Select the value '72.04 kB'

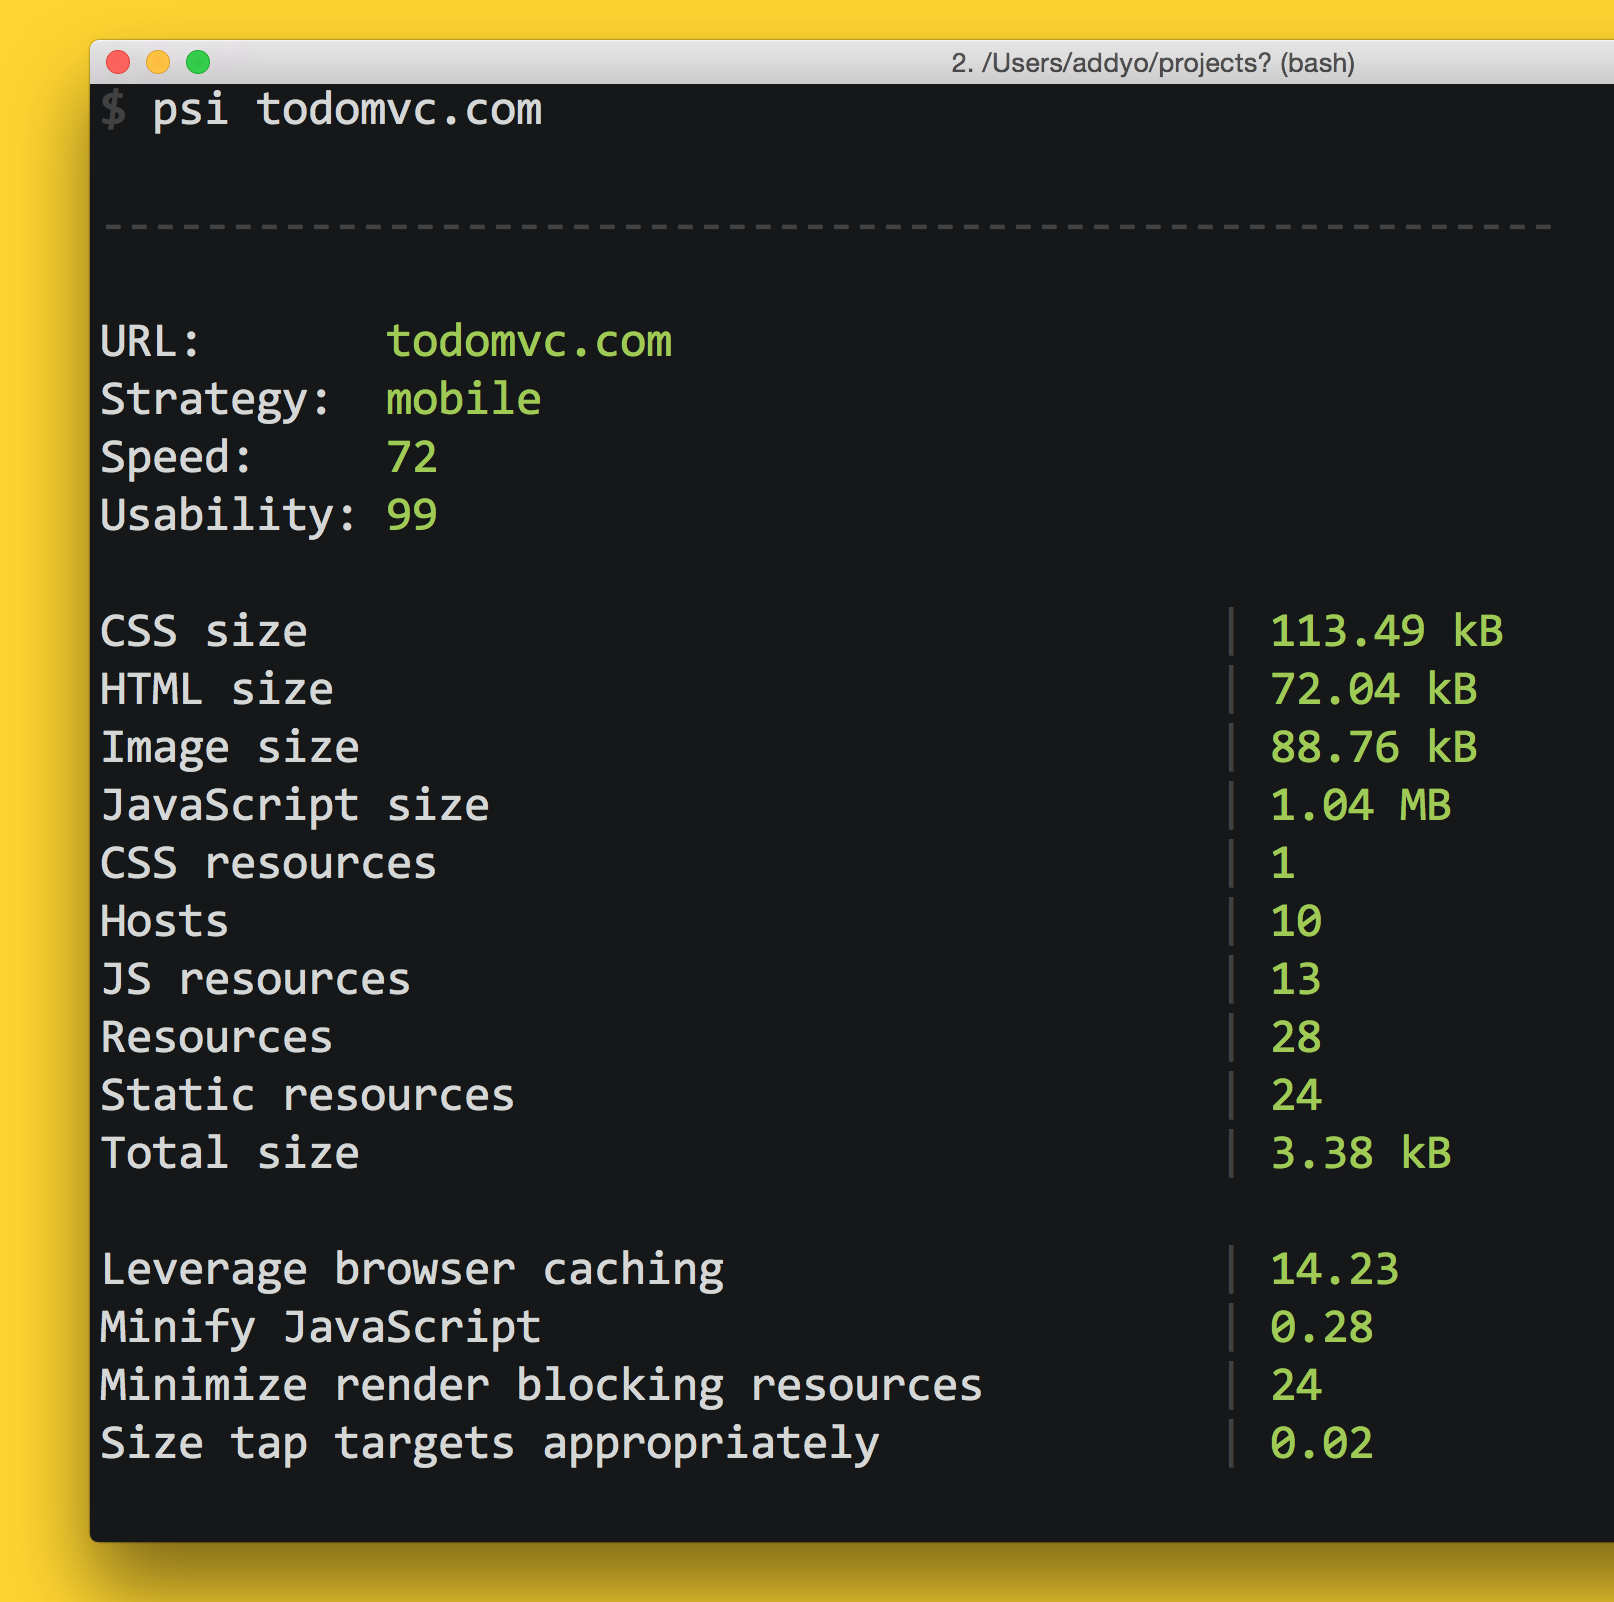(1374, 690)
